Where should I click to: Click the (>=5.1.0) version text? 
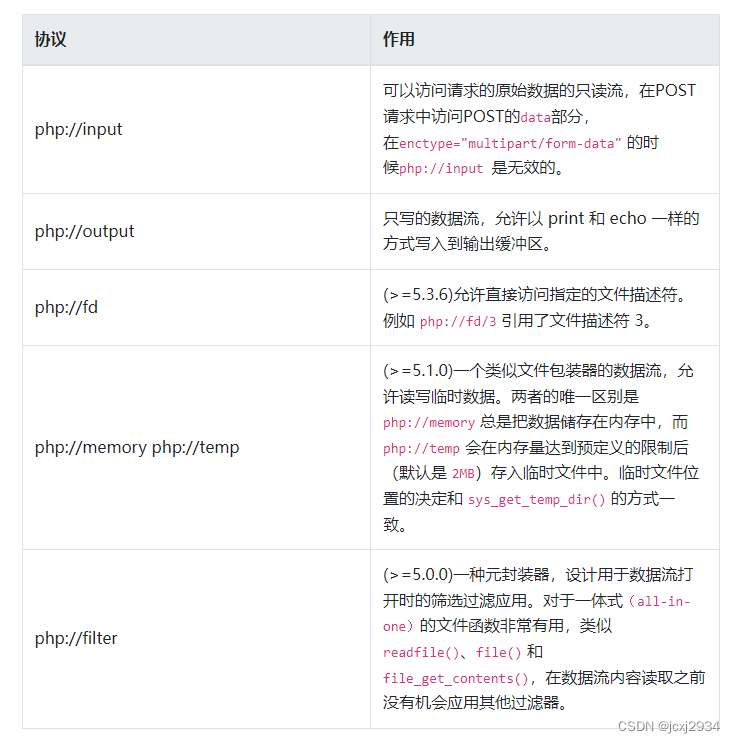(418, 371)
